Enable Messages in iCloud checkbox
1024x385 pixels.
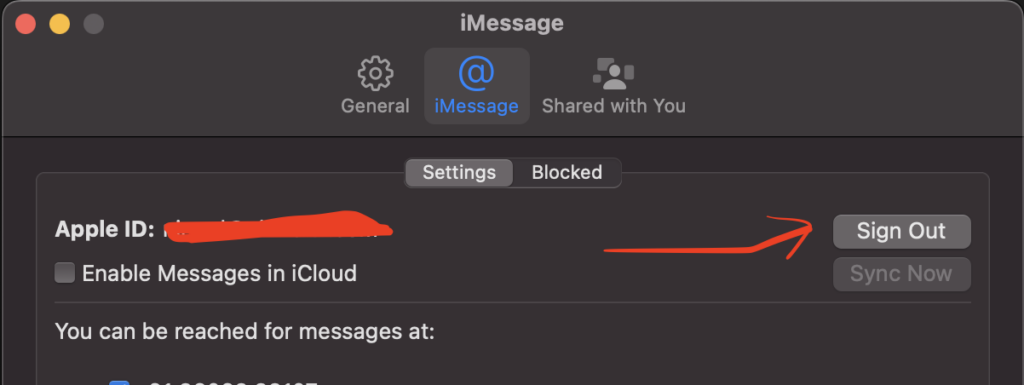coord(65,273)
